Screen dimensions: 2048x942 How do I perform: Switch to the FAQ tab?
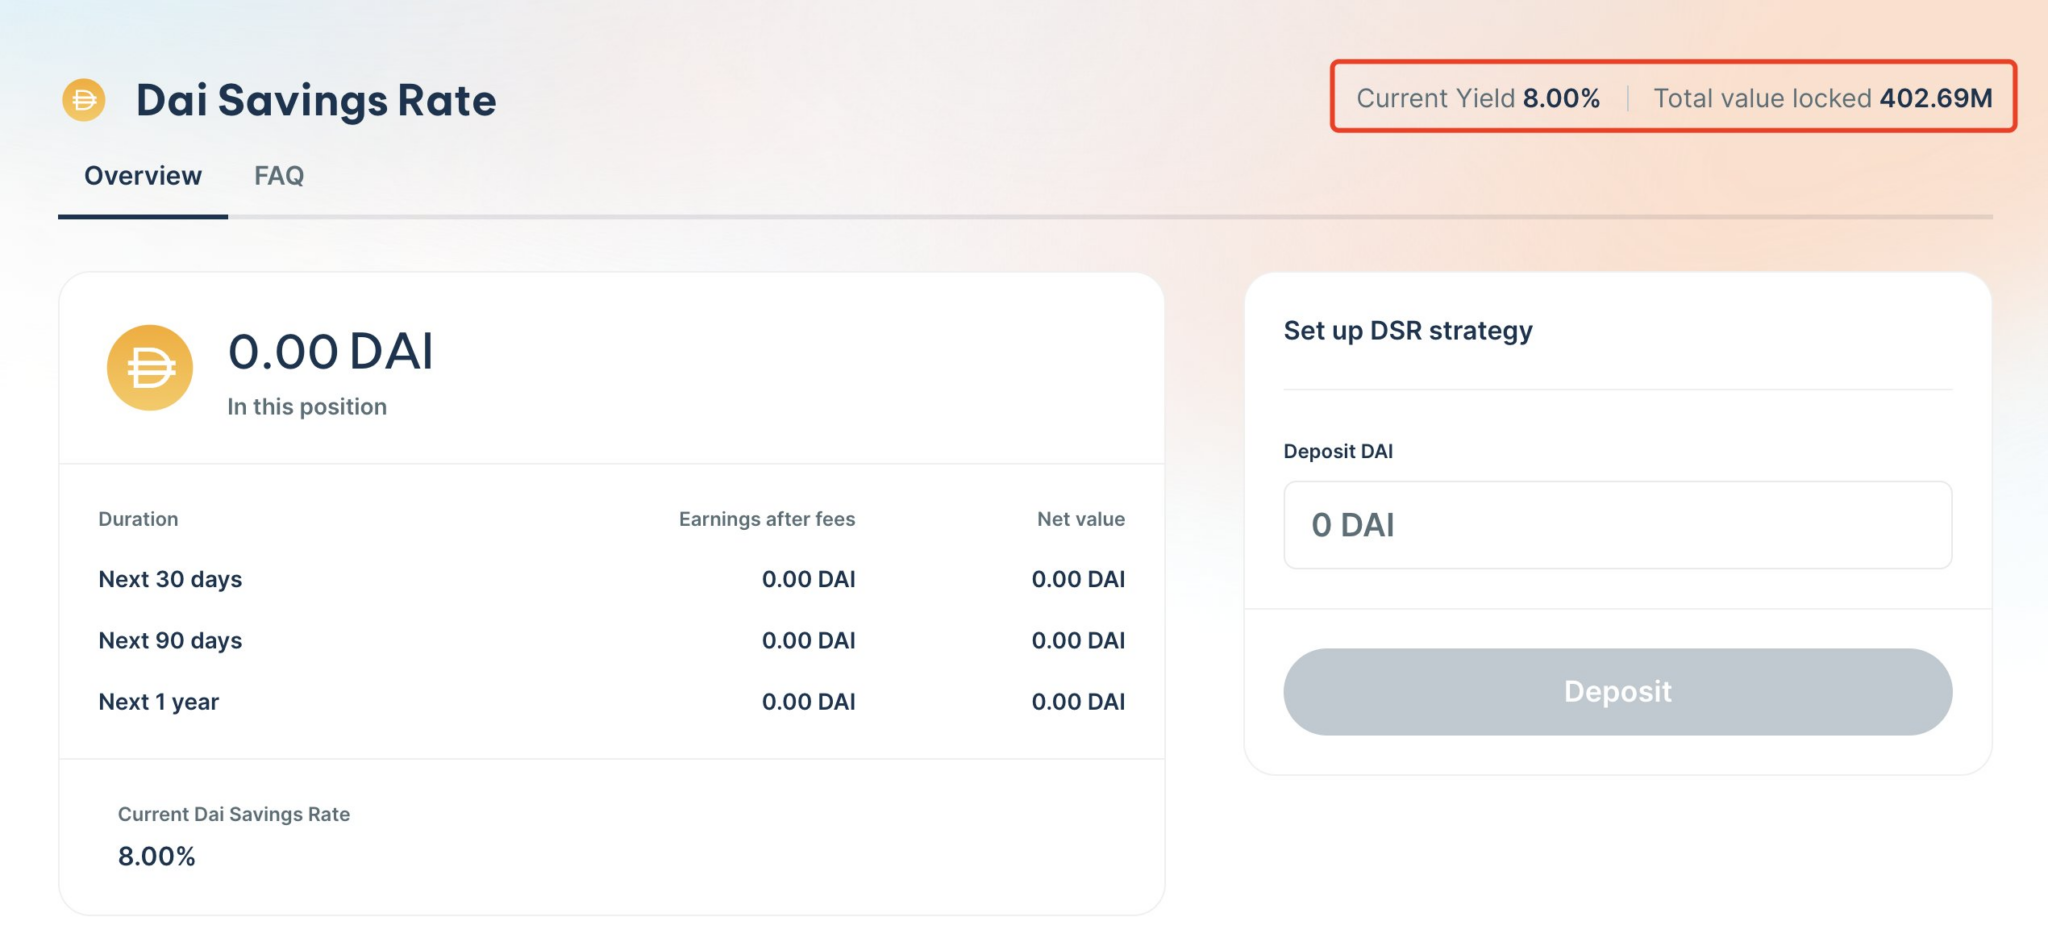coord(279,176)
